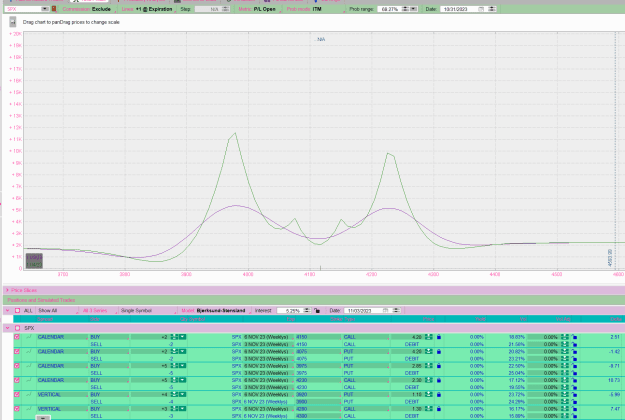625x420 pixels.
Task: Click the trade flag icon beside SPX symbol field
Action: point(54,9)
